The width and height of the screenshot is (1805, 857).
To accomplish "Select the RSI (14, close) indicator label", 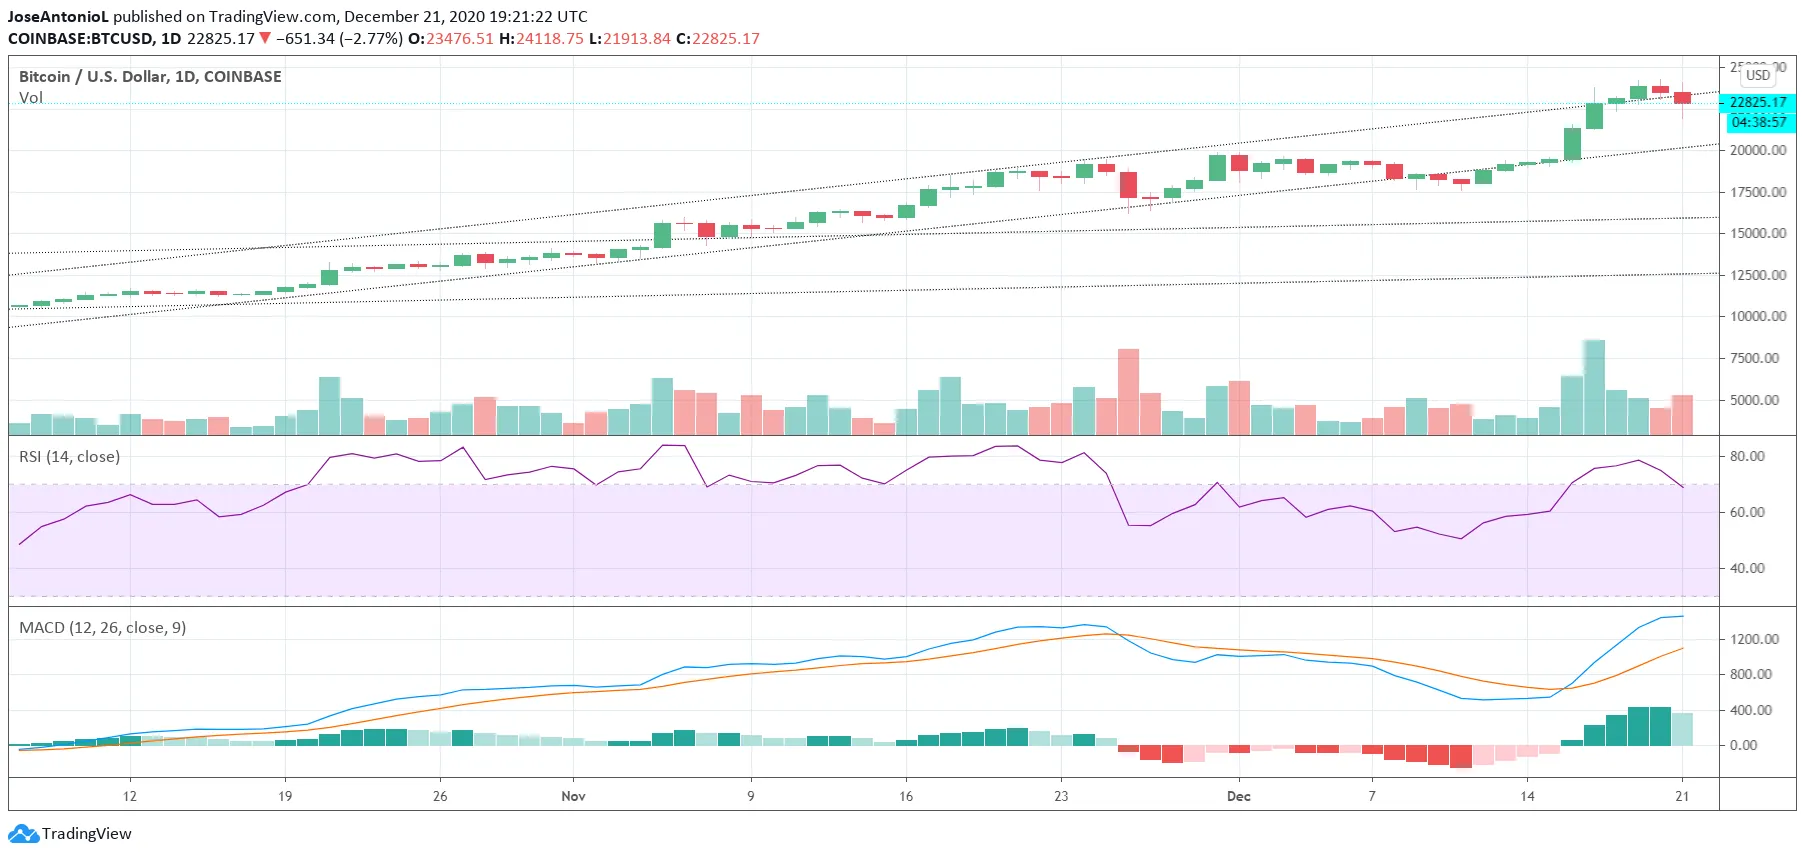I will [x=69, y=456].
